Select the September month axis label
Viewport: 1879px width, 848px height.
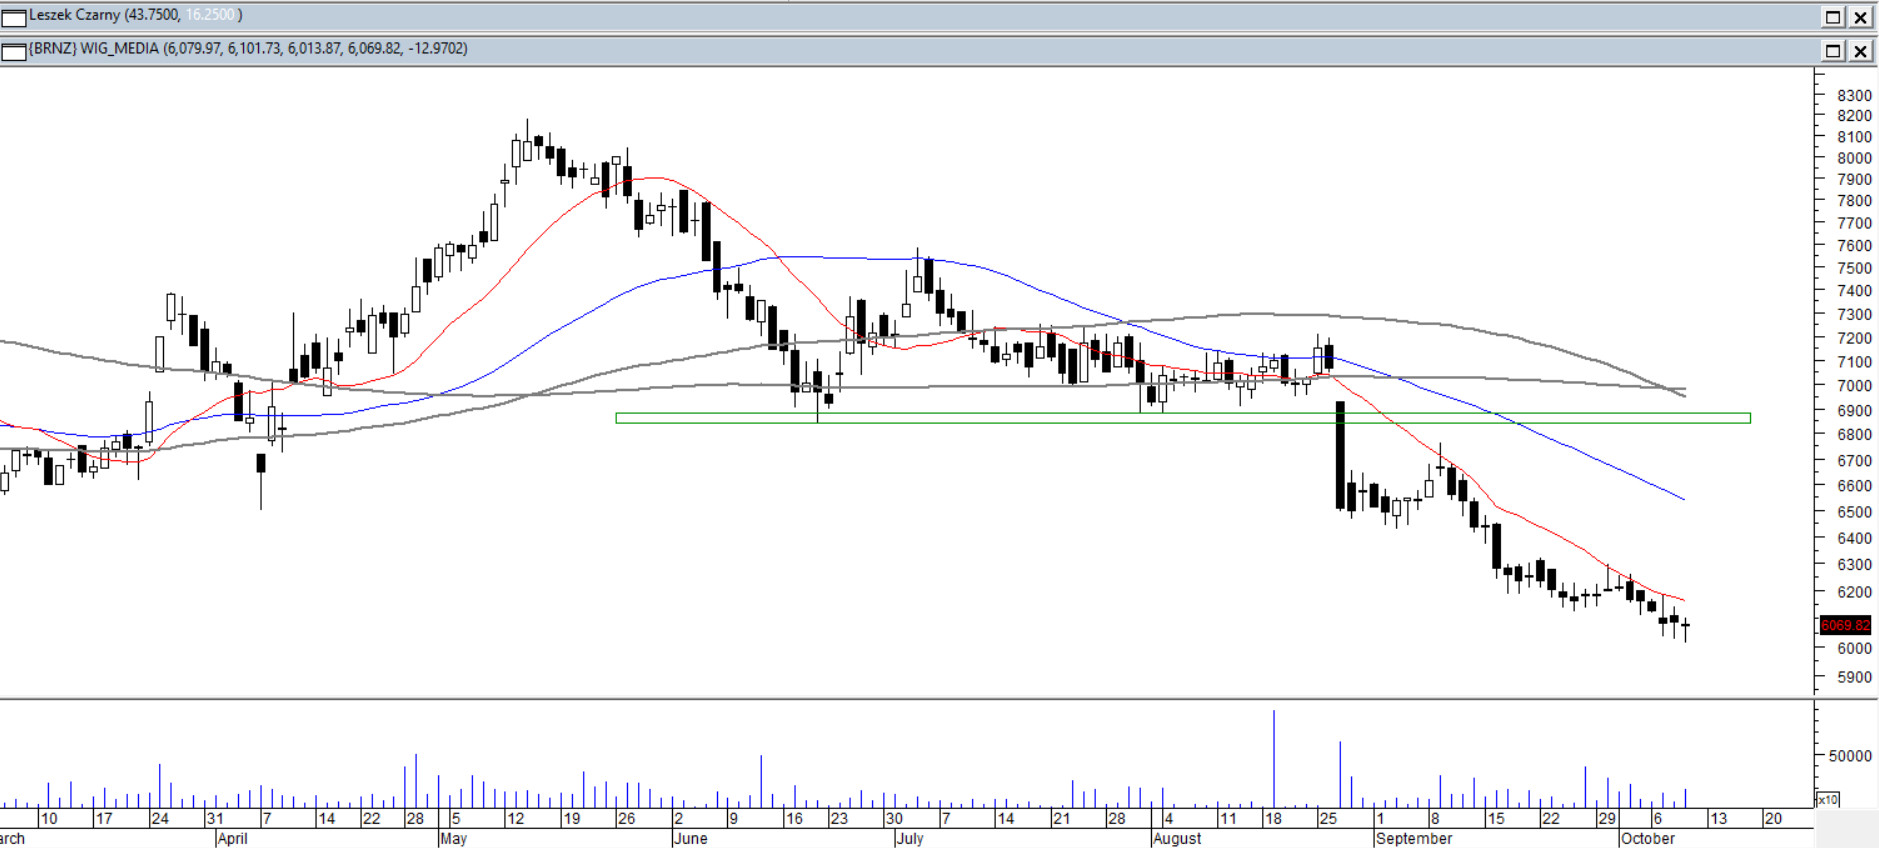(x=1414, y=838)
